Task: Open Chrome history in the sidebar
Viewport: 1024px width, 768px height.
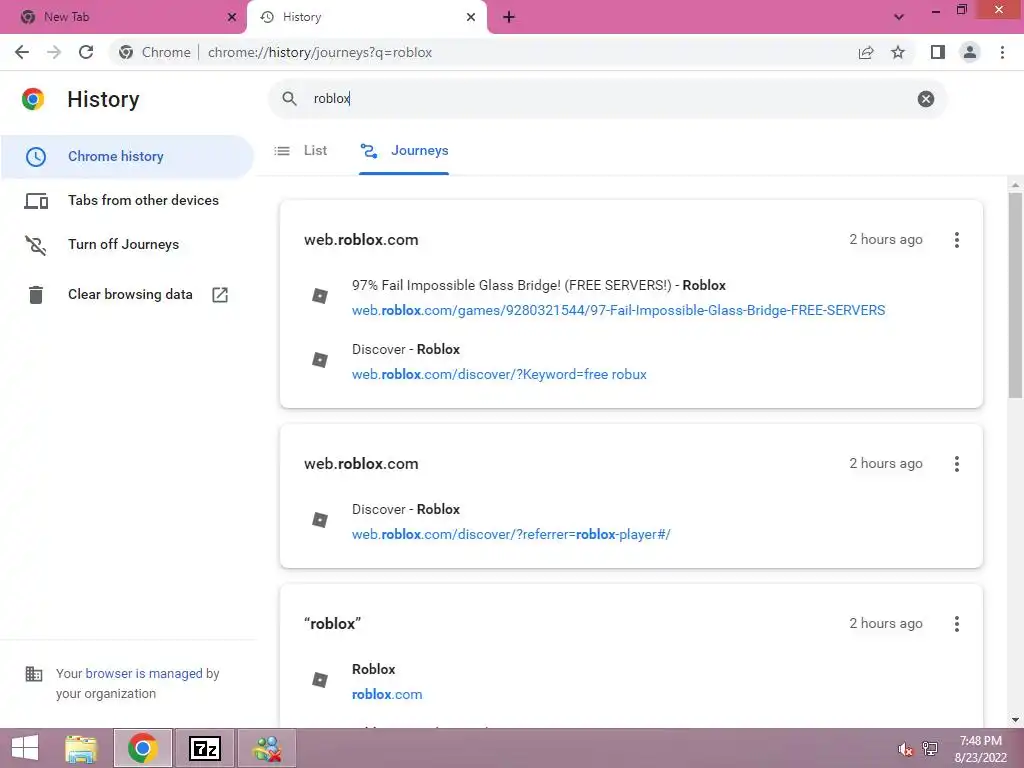Action: coord(127,157)
